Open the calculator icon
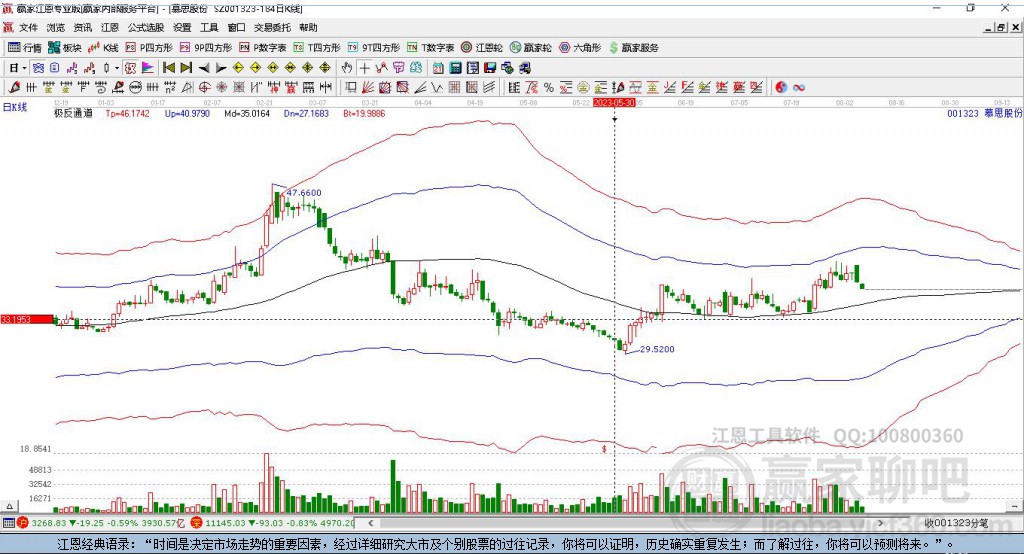This screenshot has height=554, width=1024. pyautogui.click(x=455, y=68)
